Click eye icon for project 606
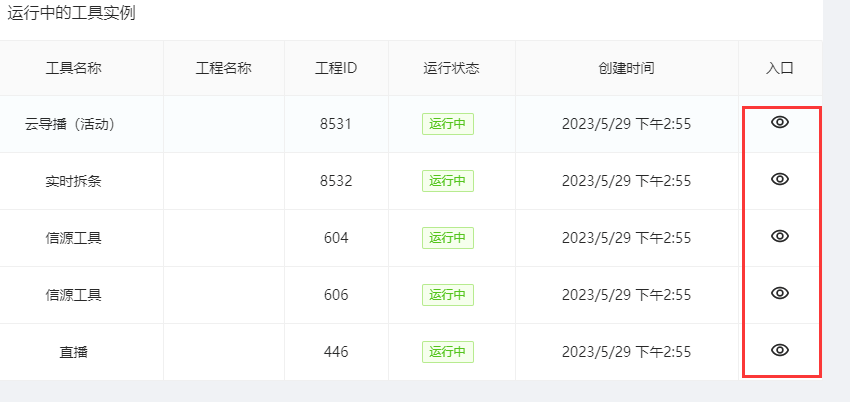The image size is (850, 402). click(780, 293)
